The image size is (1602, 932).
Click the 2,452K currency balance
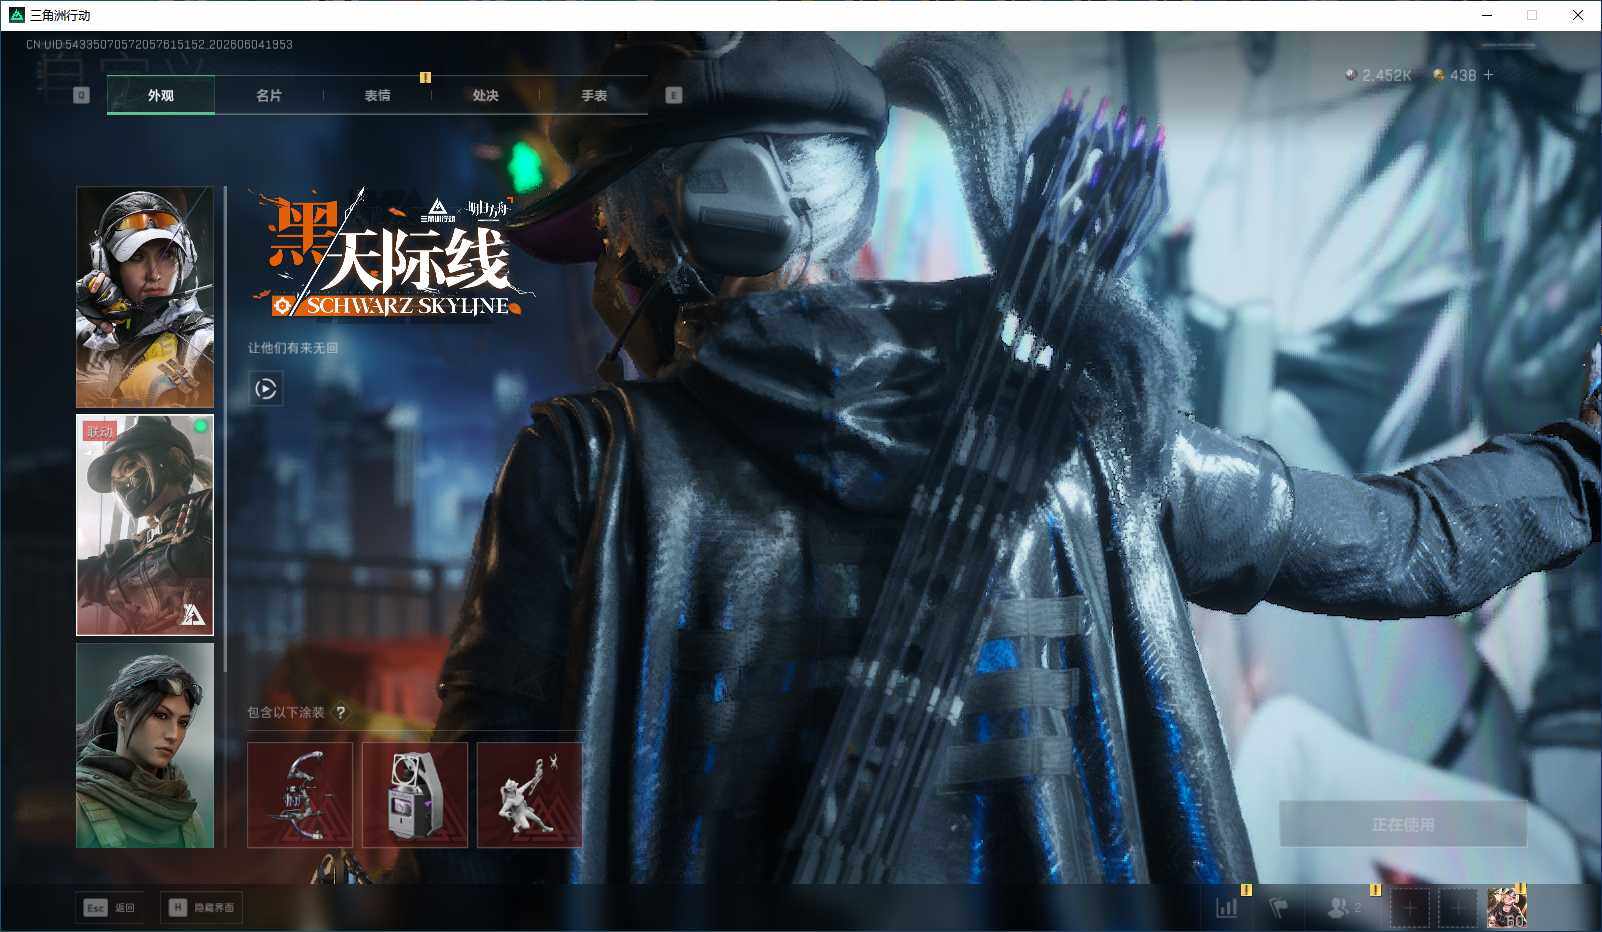[x=1379, y=75]
